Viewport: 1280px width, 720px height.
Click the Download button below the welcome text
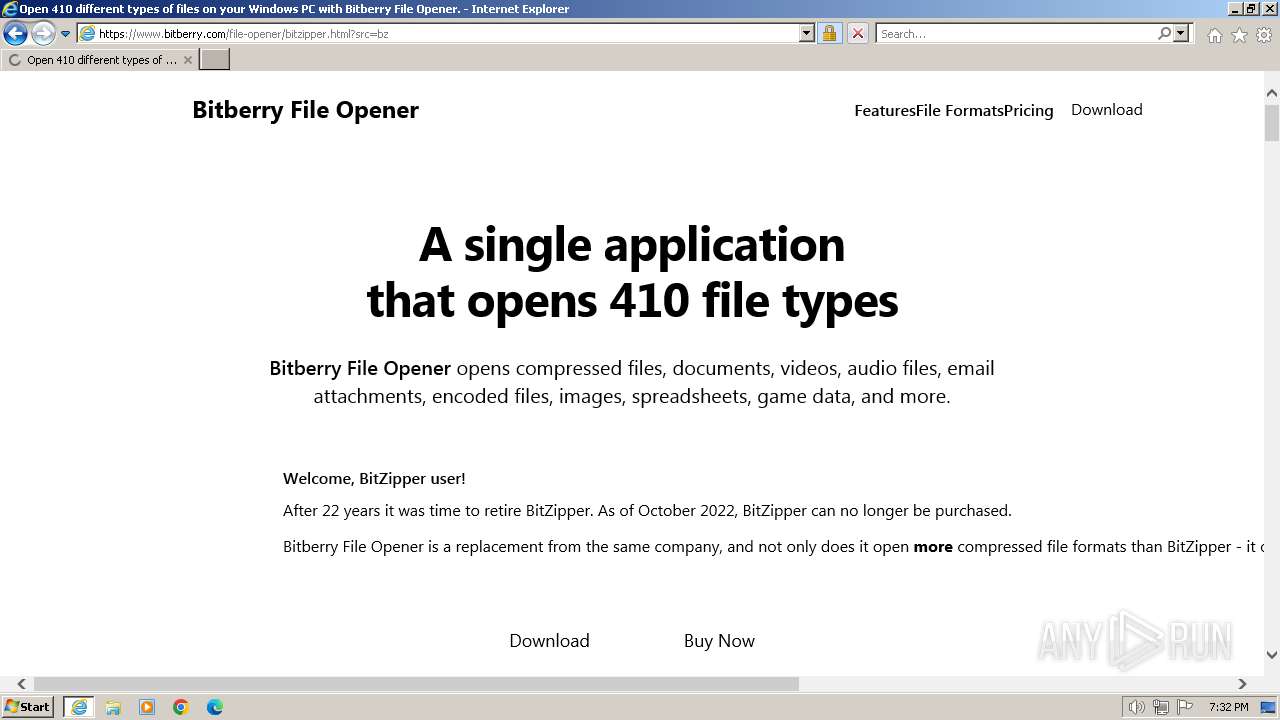click(x=549, y=641)
